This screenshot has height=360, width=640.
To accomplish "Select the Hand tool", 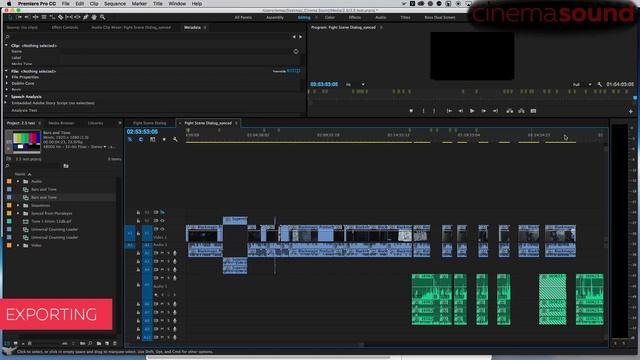I will 94,18.
